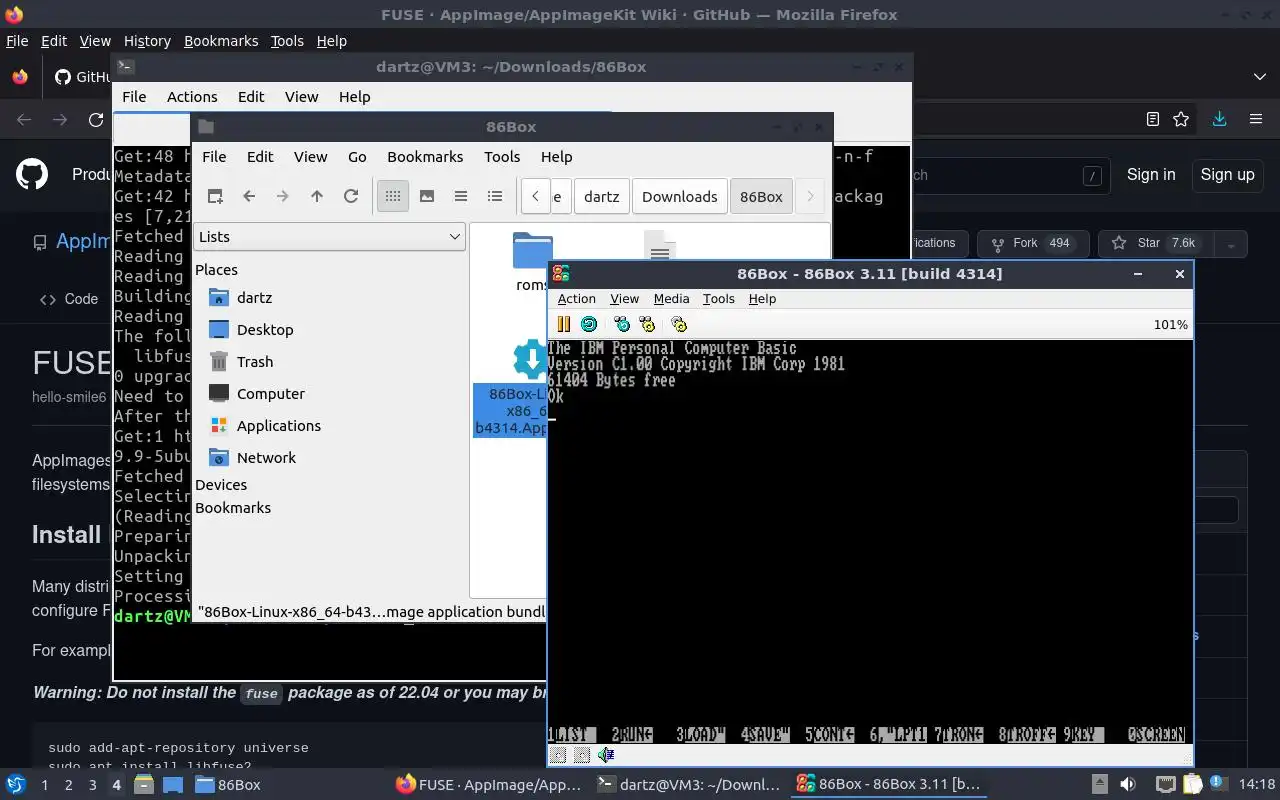The height and width of the screenshot is (800, 1280).
Task: Go forward in file manager
Action: point(283,196)
